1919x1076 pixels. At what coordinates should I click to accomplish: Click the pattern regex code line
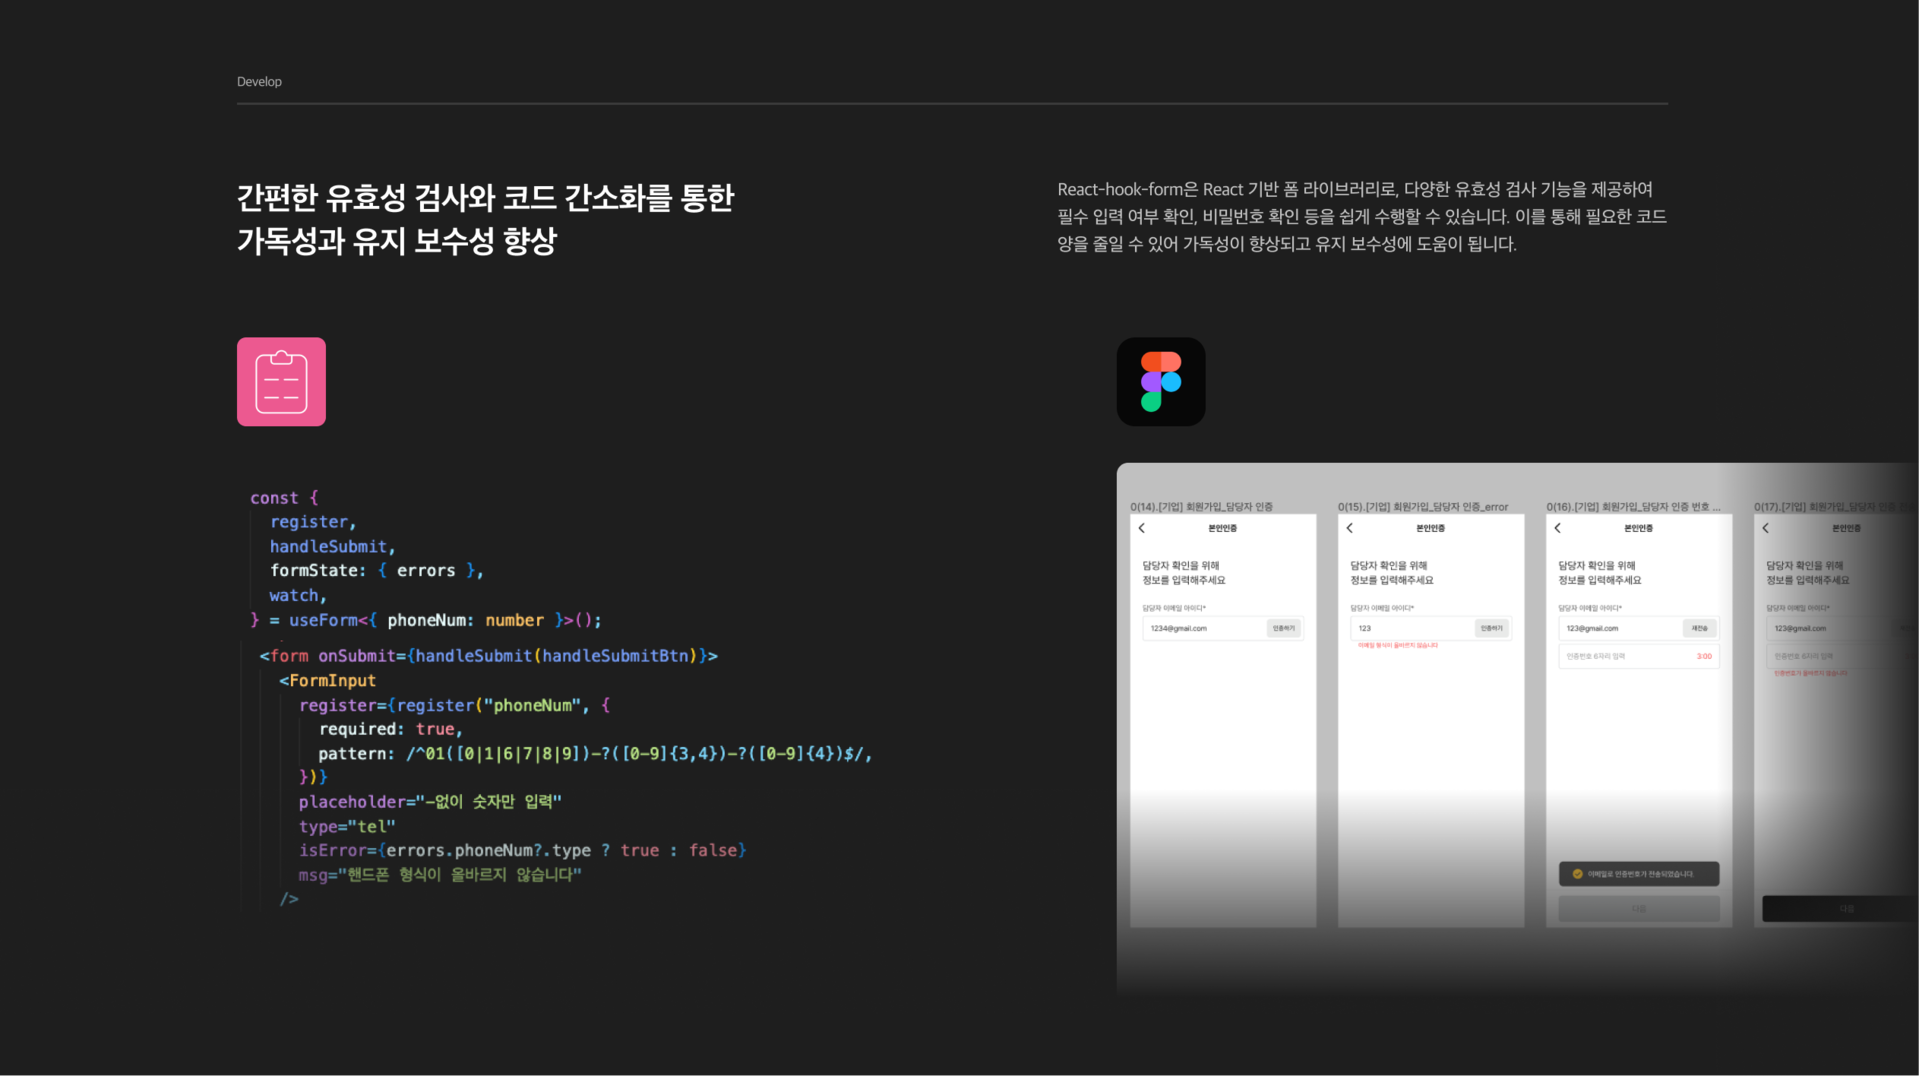(x=595, y=754)
